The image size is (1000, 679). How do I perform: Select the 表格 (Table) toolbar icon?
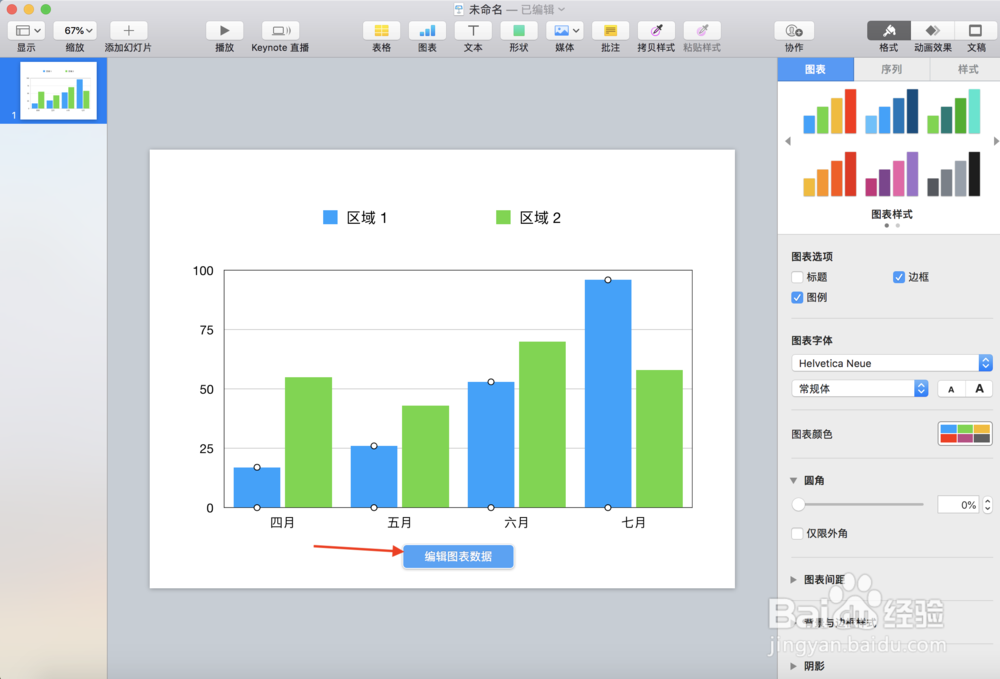click(380, 31)
